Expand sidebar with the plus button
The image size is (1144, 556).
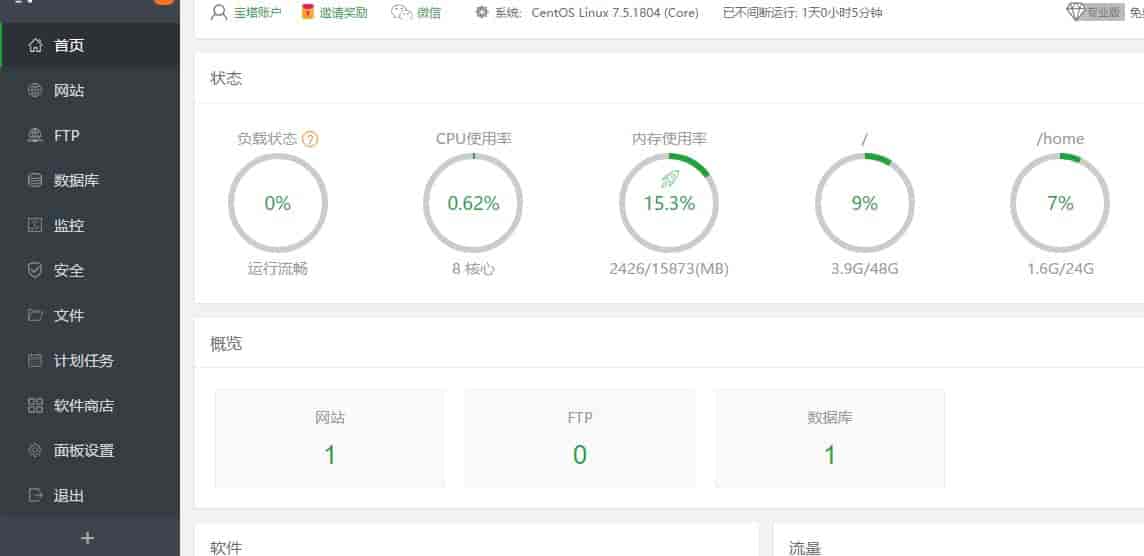coord(88,538)
